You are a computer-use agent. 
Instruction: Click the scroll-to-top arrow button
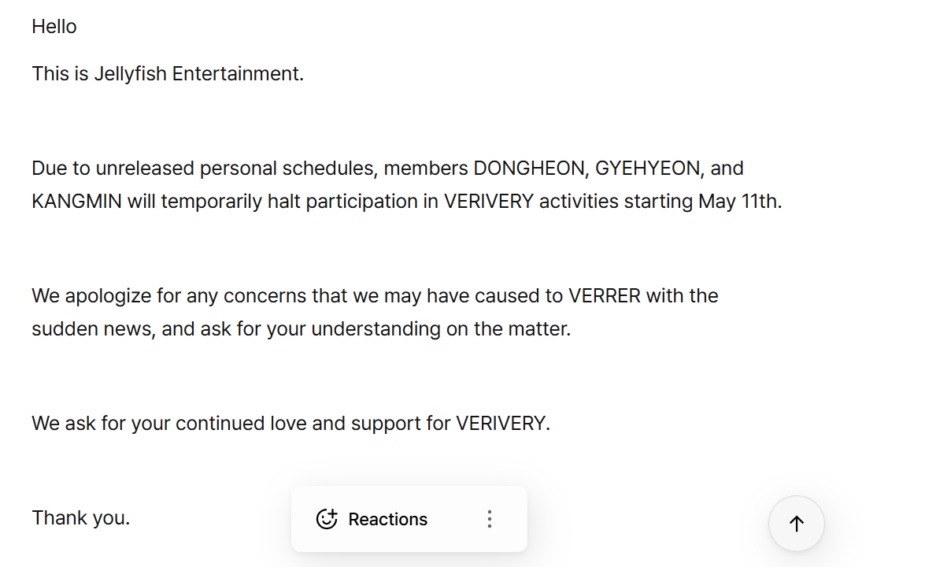796,524
